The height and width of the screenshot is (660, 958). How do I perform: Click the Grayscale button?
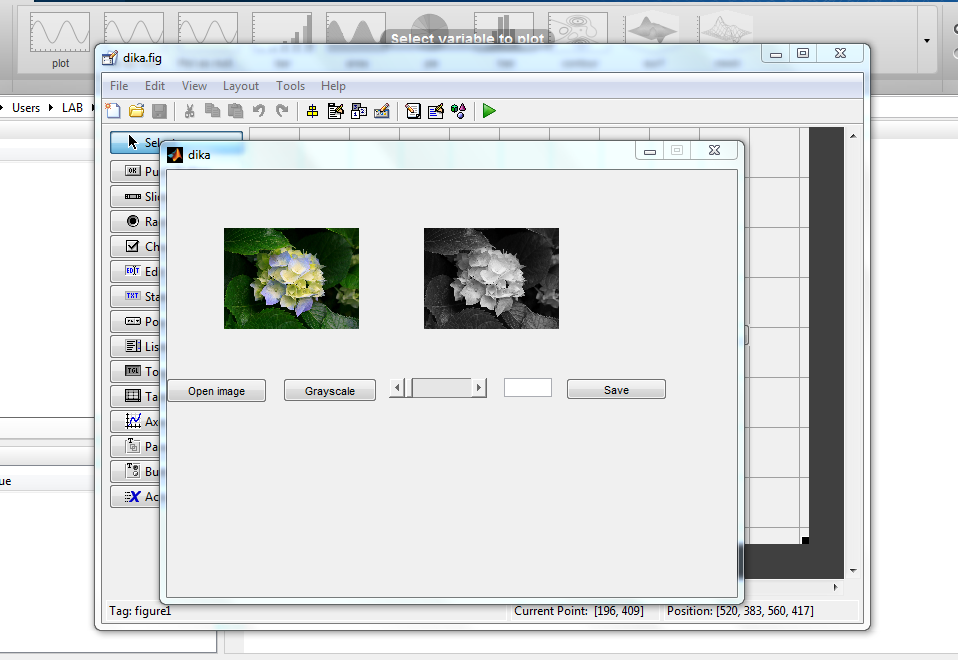330,391
